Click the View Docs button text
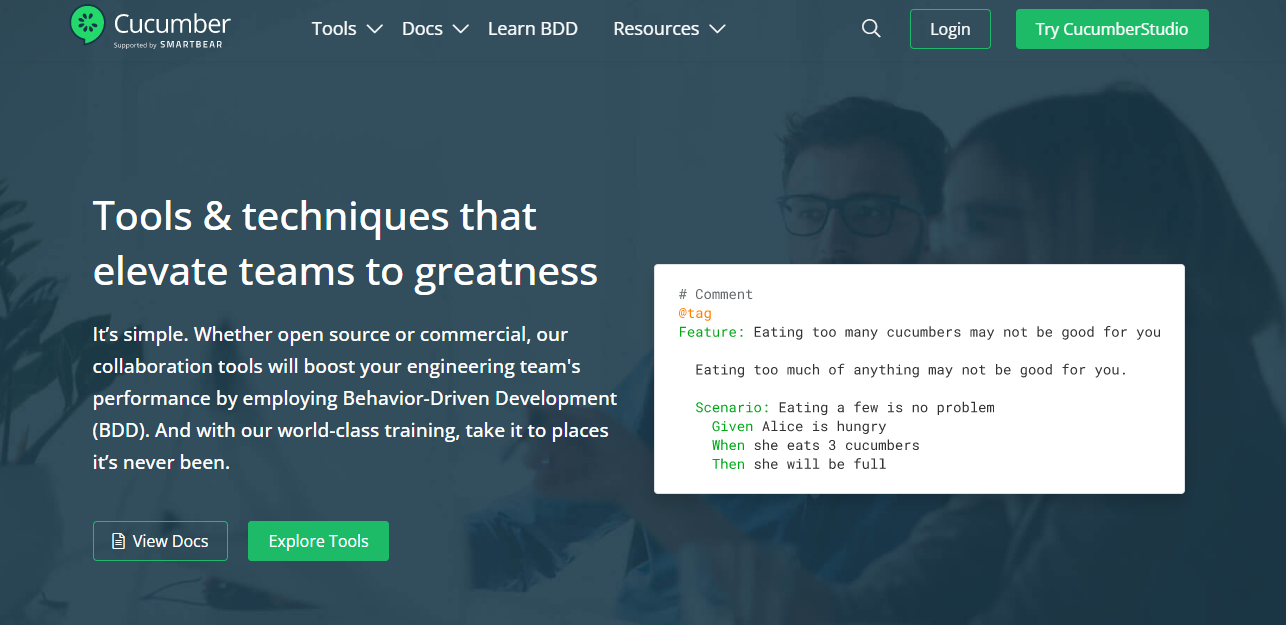 tap(170, 541)
